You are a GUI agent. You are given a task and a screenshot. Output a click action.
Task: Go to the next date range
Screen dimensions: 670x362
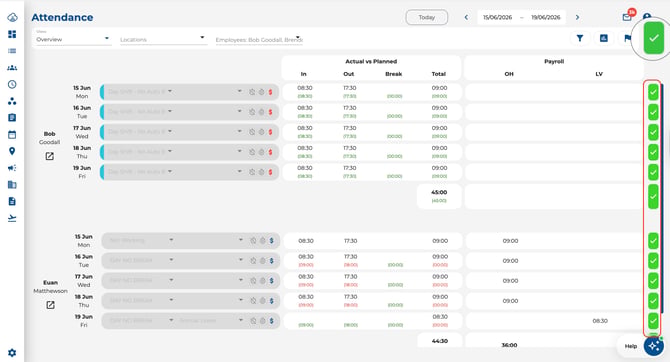pos(577,17)
